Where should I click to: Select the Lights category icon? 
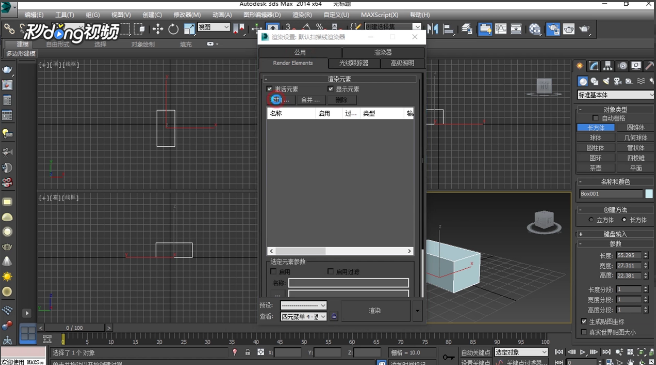click(606, 81)
